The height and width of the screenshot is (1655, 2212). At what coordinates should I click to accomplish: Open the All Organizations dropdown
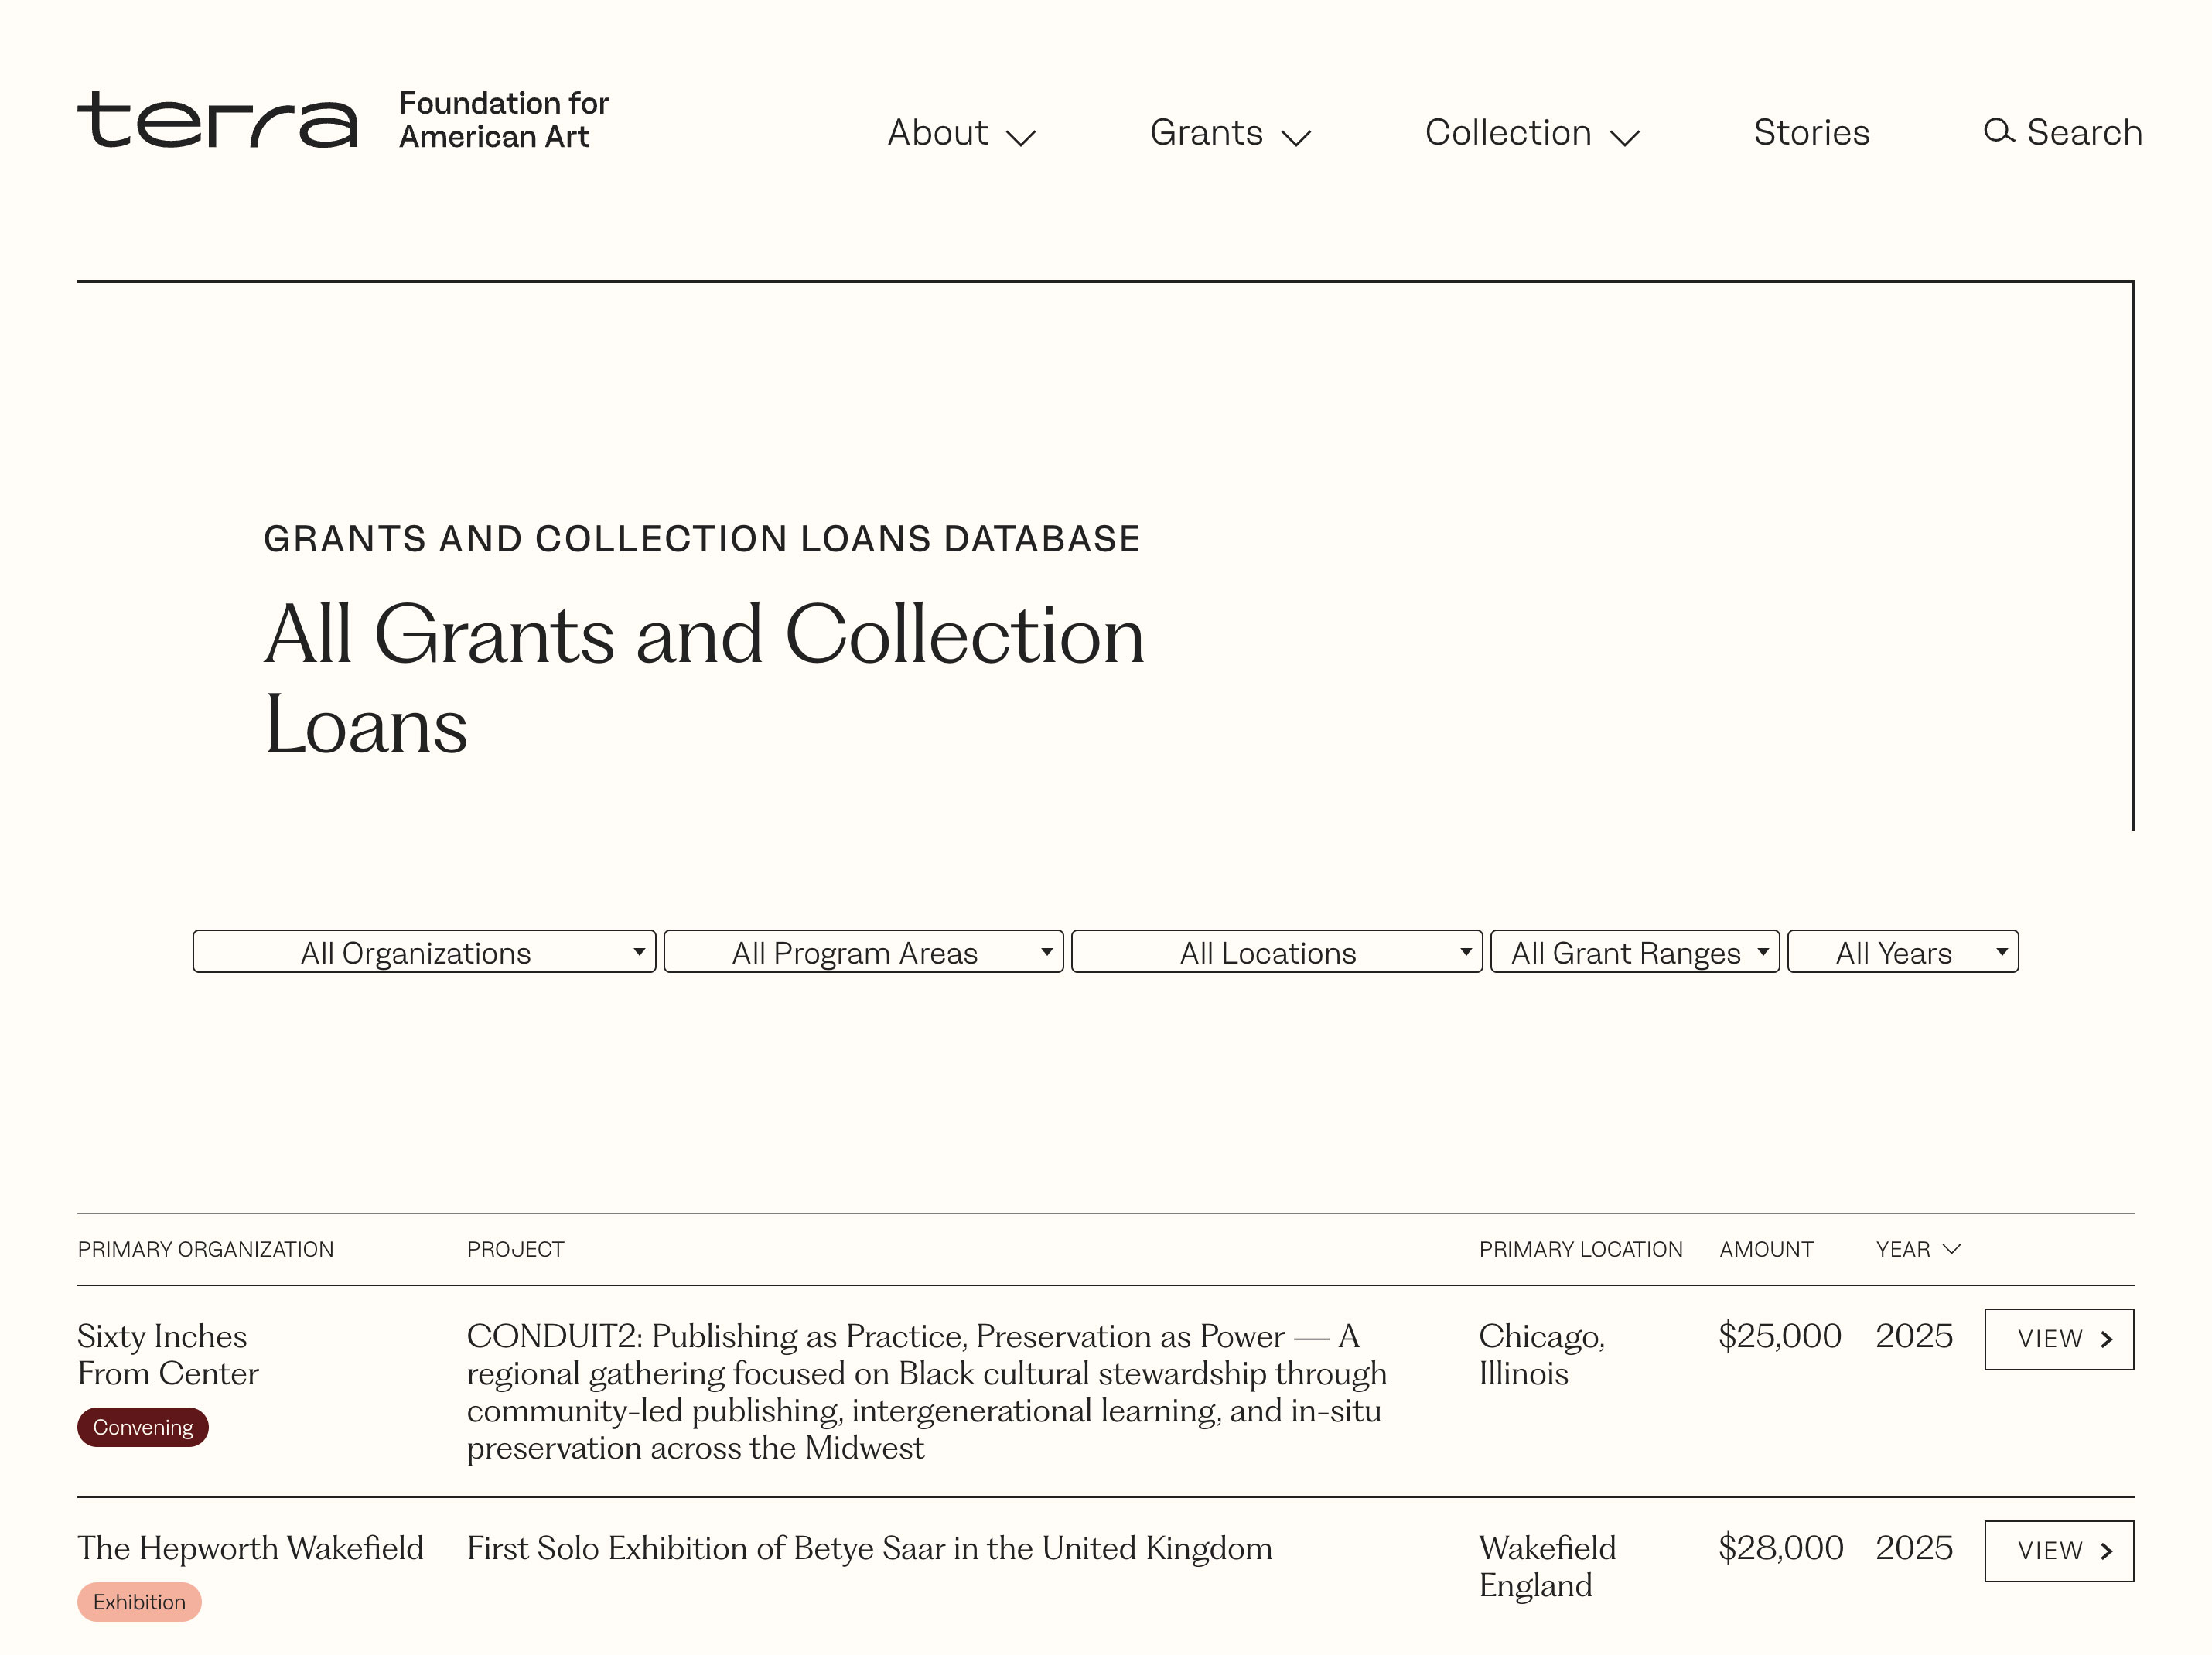(424, 951)
